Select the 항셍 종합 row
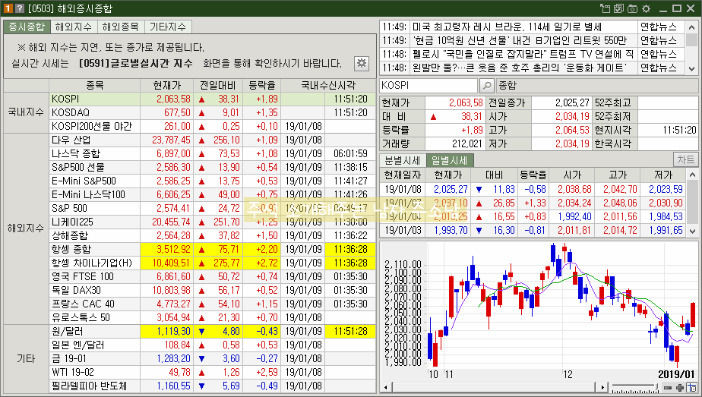The image size is (702, 397). point(213,249)
